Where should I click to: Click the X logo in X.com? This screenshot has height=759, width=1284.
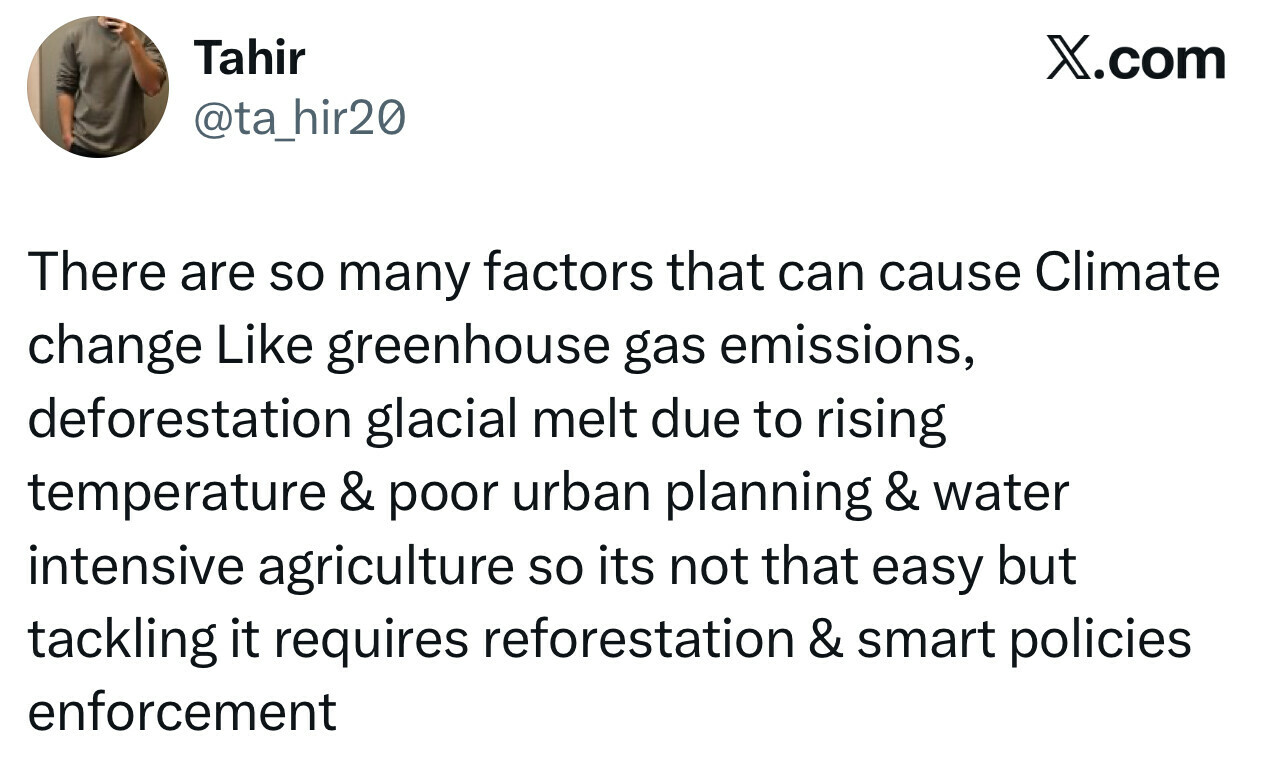click(1067, 59)
